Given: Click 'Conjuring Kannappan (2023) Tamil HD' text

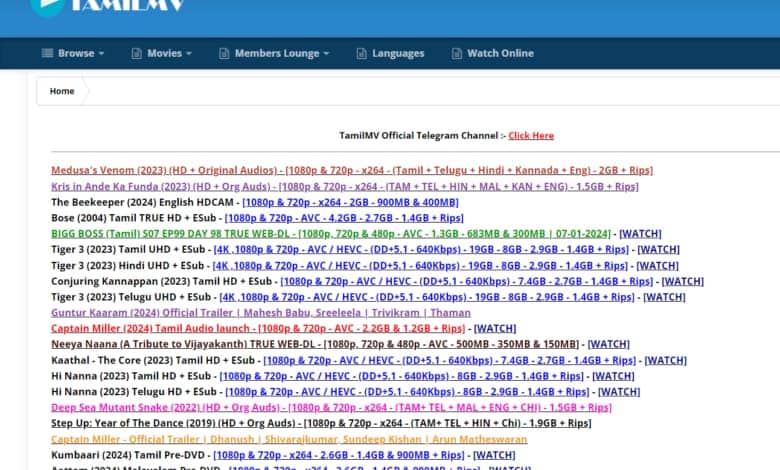Looking at the screenshot, I should (x=144, y=281).
